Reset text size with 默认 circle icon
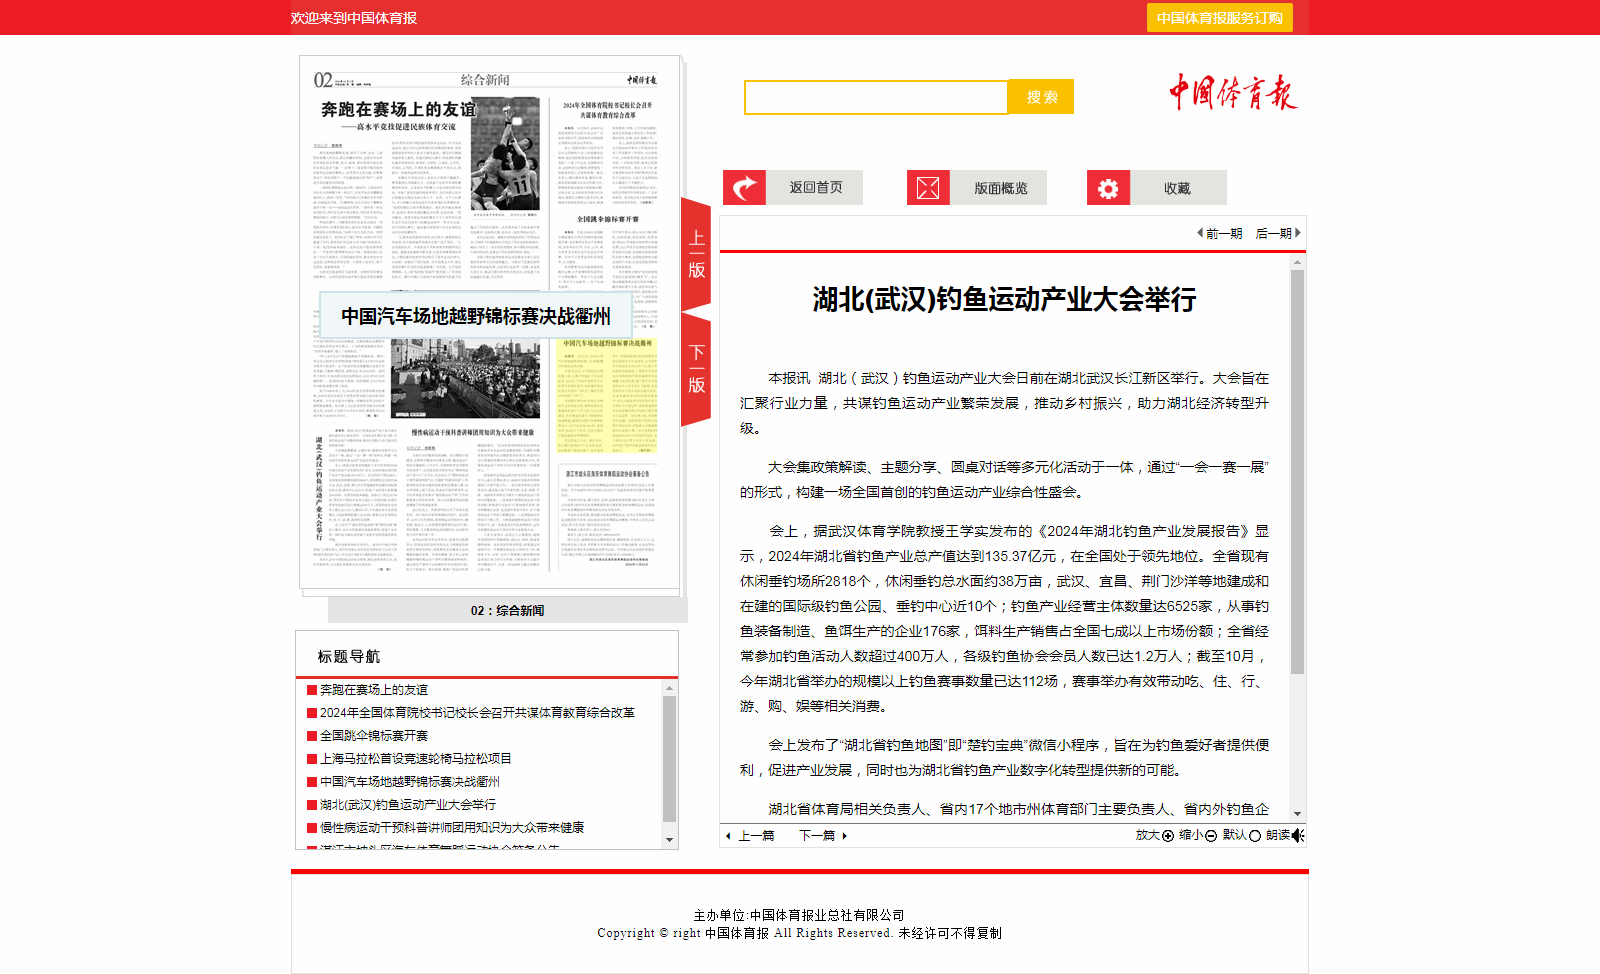1600x974 pixels. pos(1255,836)
